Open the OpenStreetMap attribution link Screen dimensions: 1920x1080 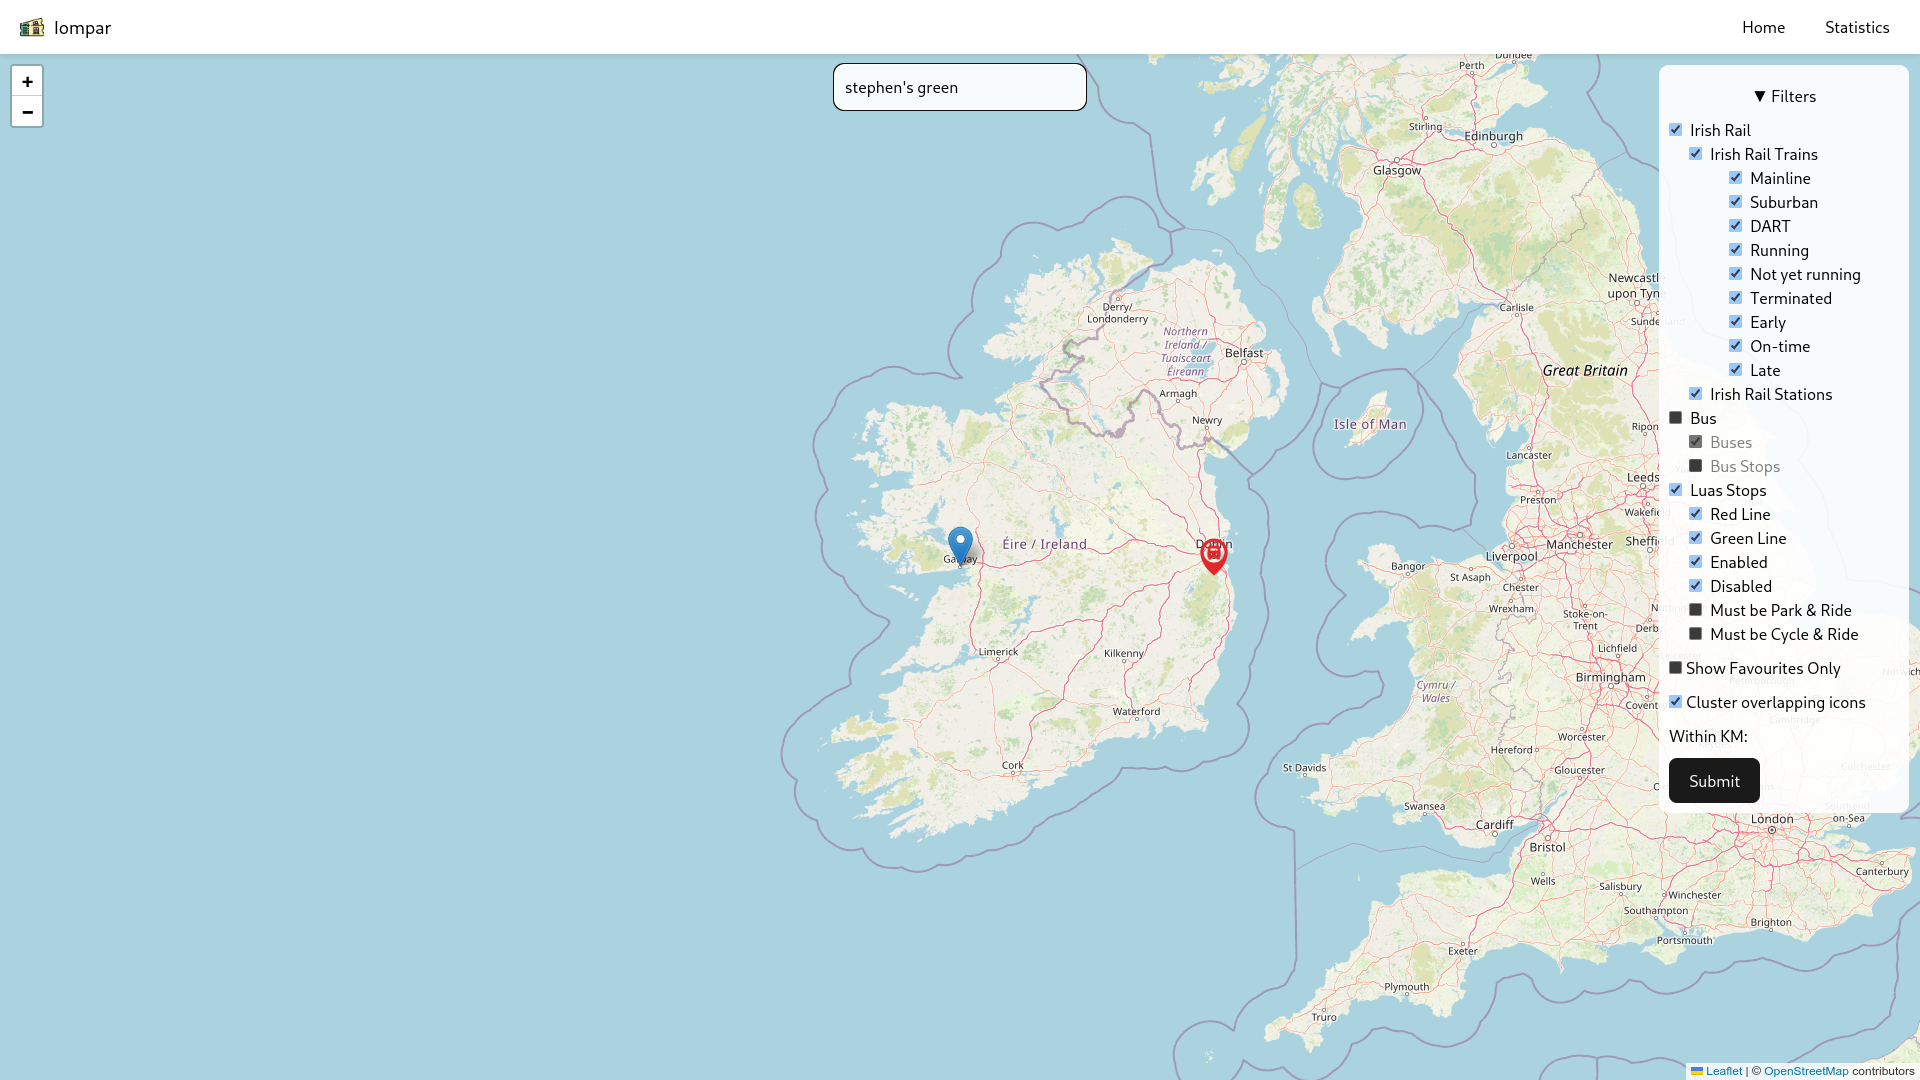tap(1806, 1071)
